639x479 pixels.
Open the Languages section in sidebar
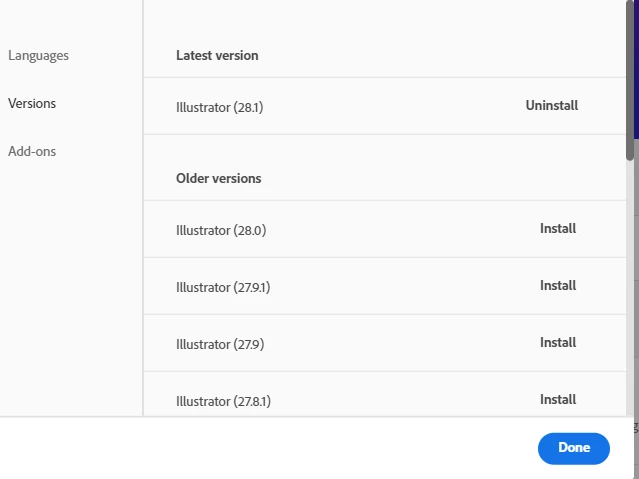38,55
